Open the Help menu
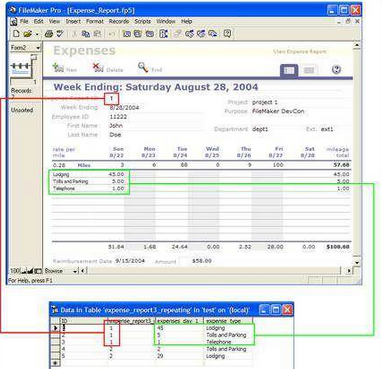The height and width of the screenshot is (369, 382). point(186,21)
